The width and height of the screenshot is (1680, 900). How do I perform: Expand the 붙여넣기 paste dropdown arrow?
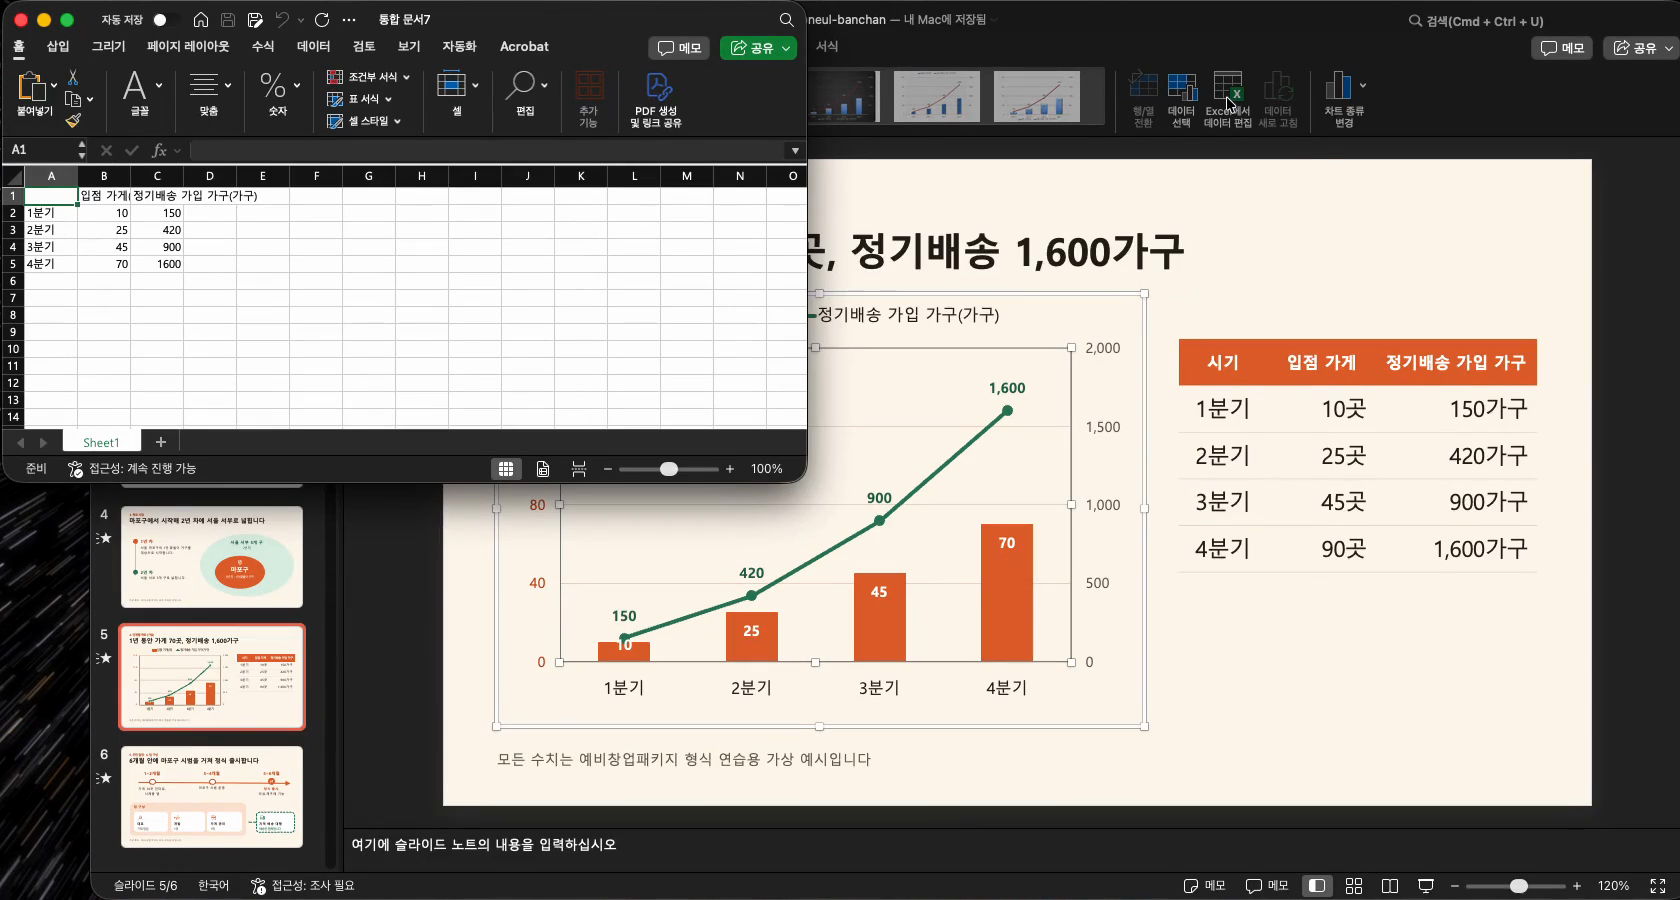click(54, 86)
